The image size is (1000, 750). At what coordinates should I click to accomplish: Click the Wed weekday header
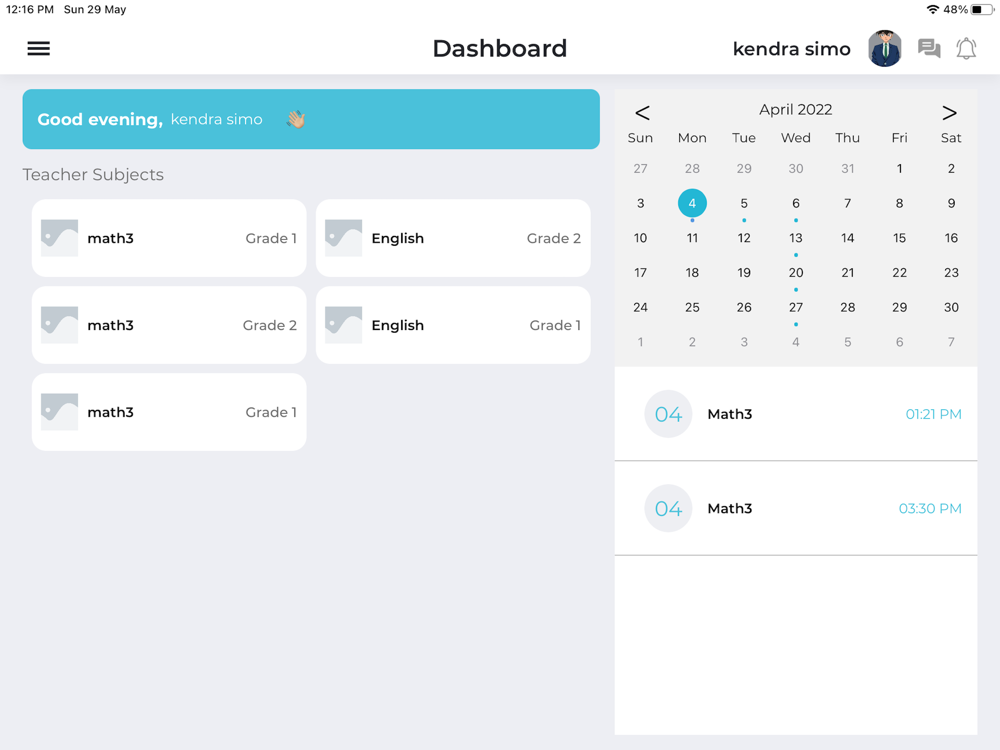[x=796, y=138]
